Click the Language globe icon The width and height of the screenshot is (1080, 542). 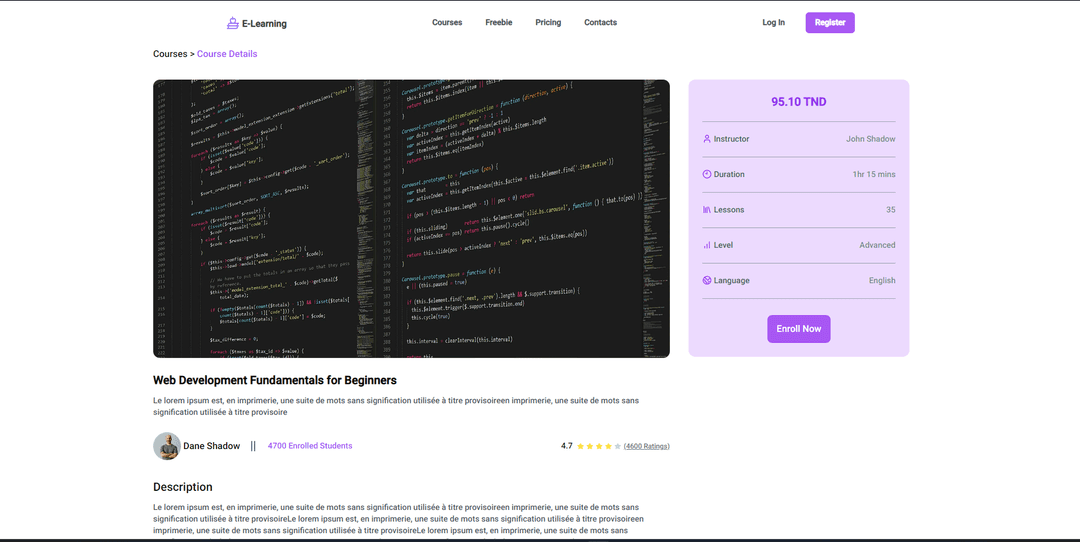click(x=707, y=280)
